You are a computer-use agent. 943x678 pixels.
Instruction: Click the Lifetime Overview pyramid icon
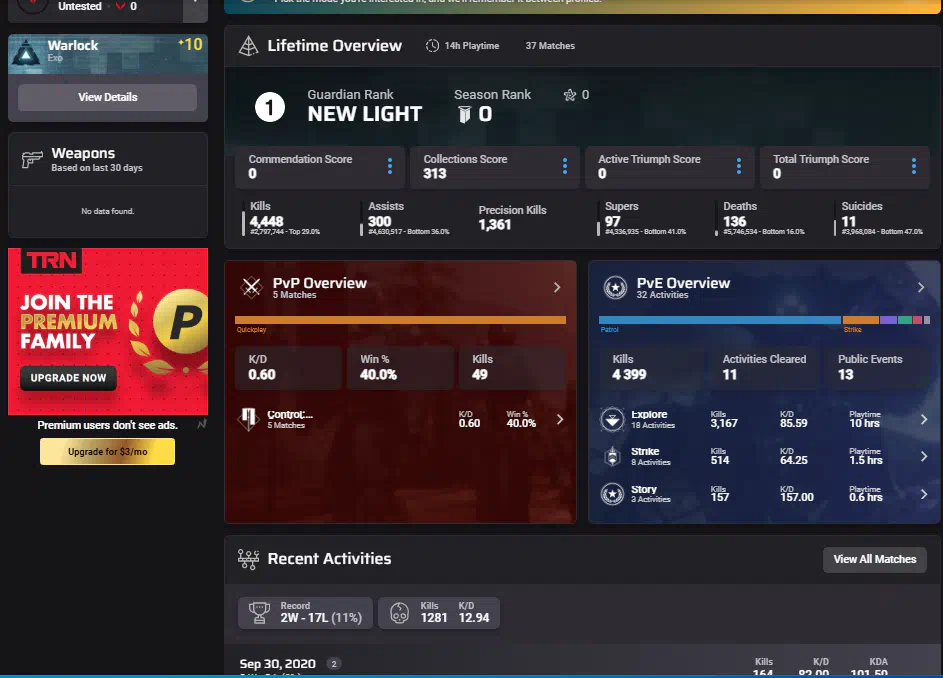click(x=246, y=46)
